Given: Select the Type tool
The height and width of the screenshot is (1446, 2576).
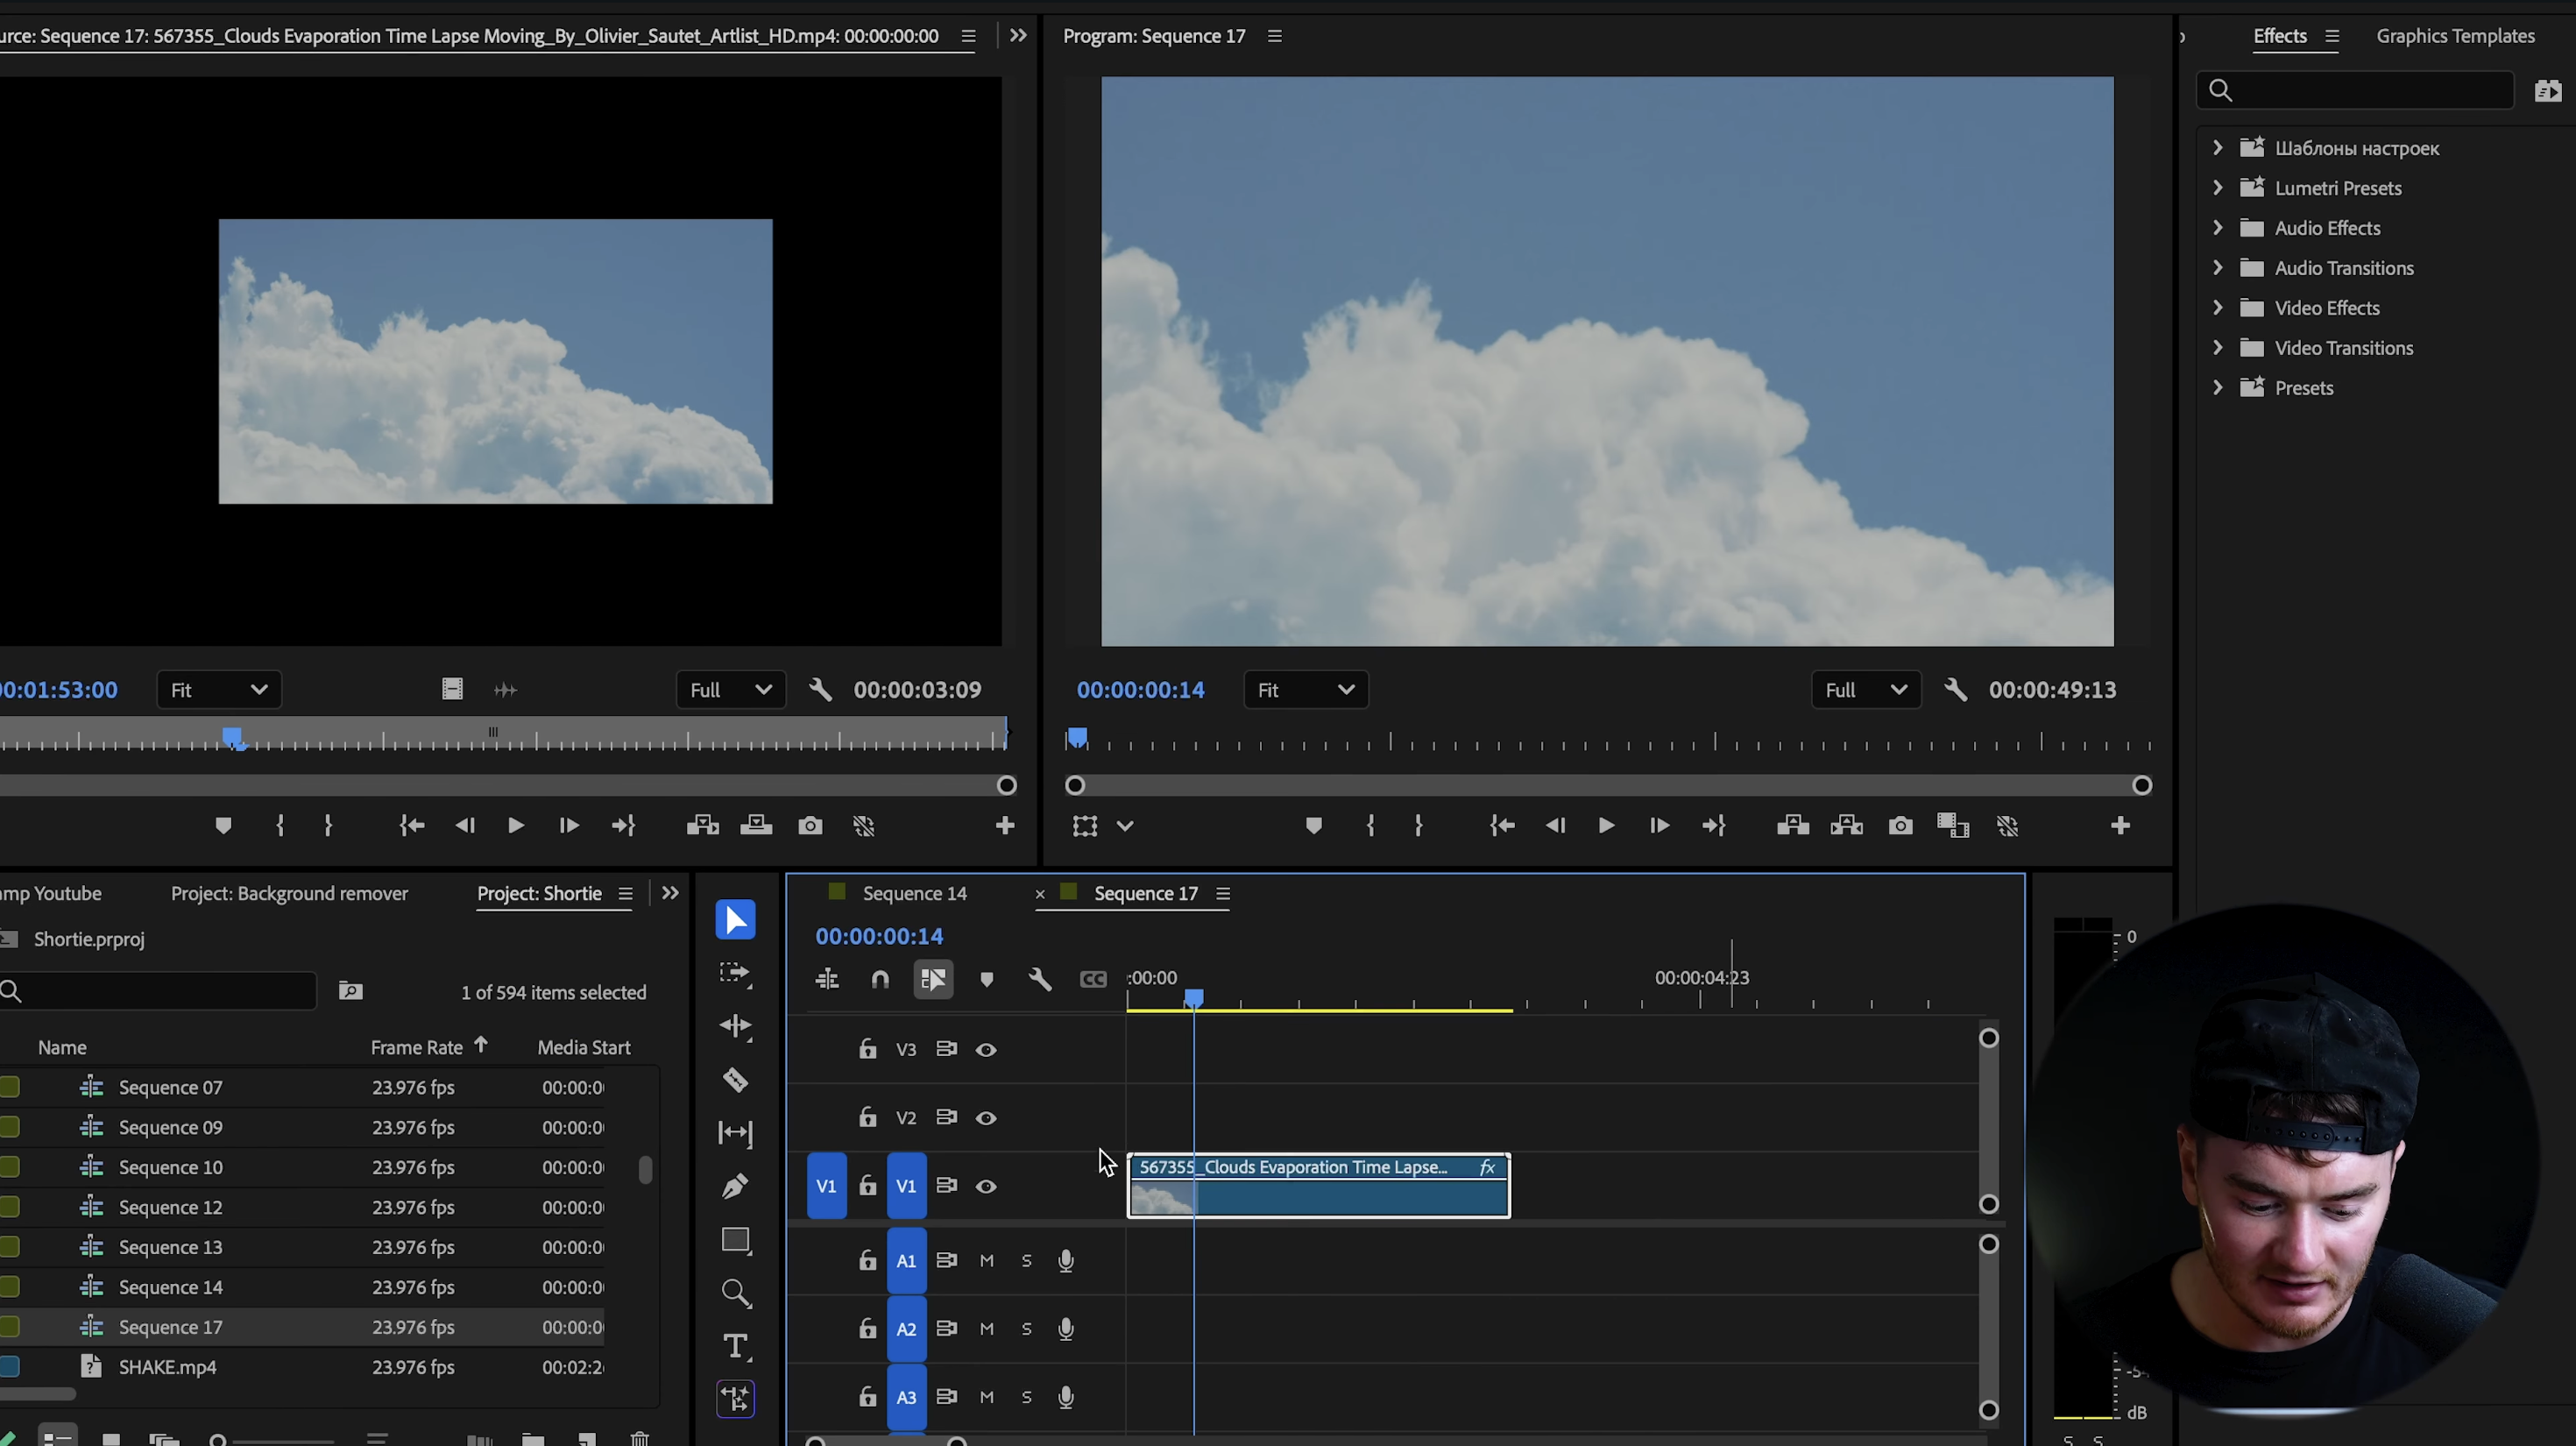Looking at the screenshot, I should pyautogui.click(x=735, y=1346).
